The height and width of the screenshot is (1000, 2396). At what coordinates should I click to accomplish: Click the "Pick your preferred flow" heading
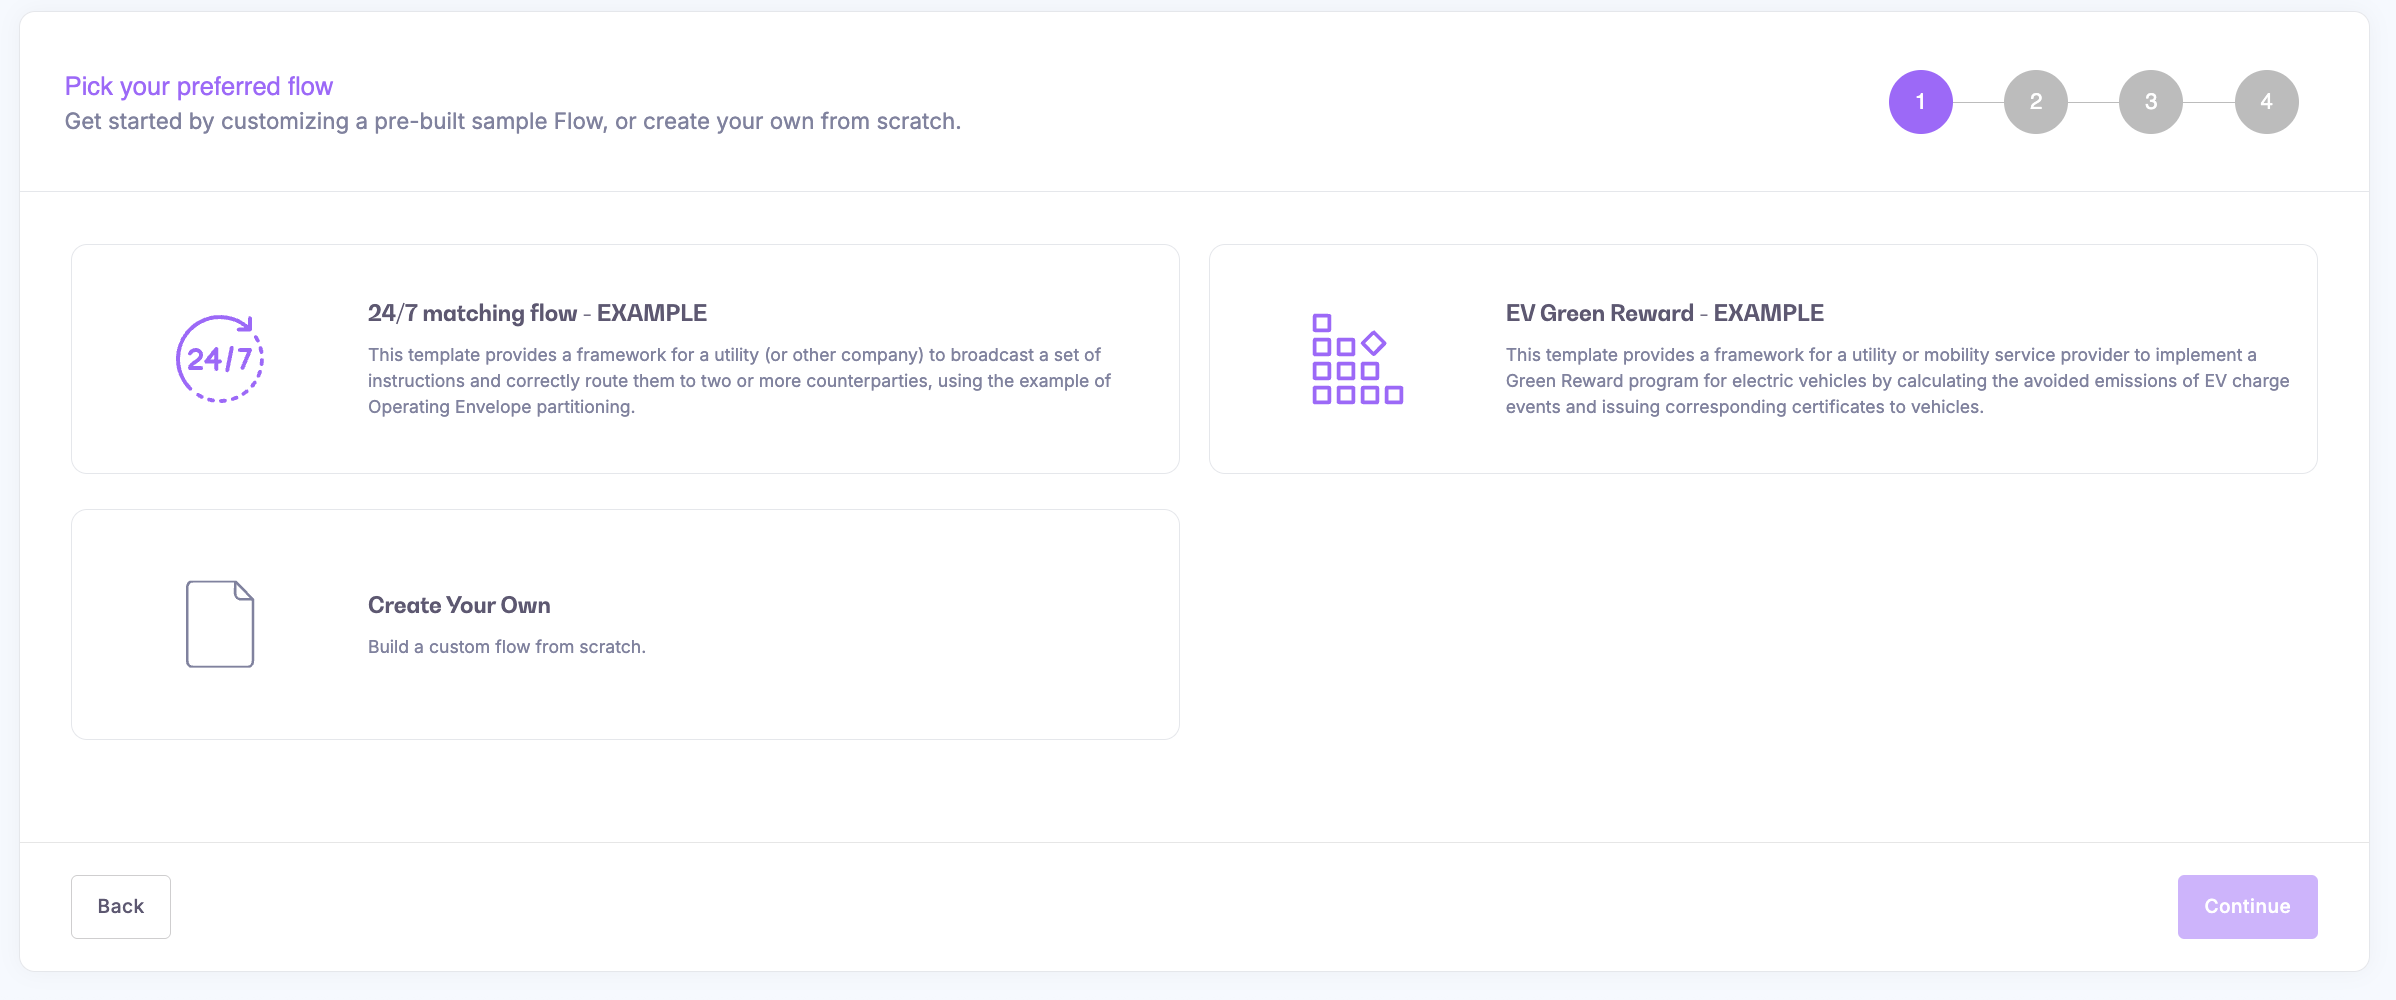(x=199, y=86)
